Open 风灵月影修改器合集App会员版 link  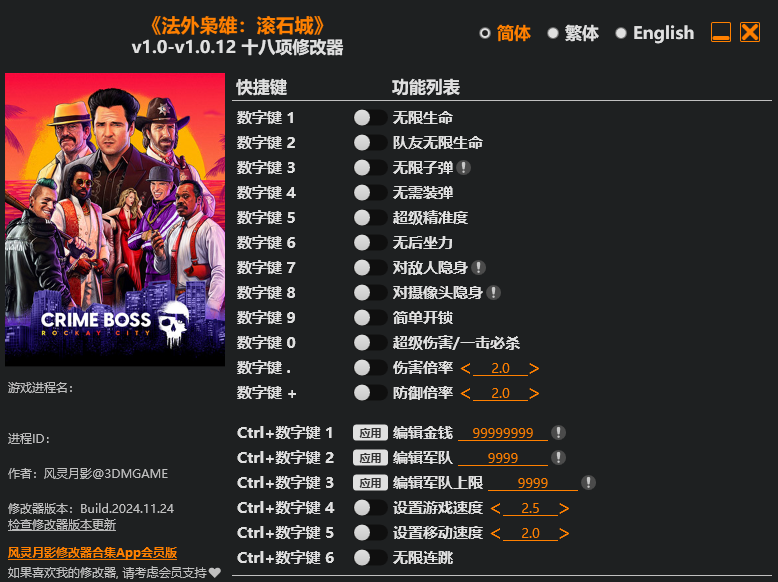pyautogui.click(x=92, y=553)
